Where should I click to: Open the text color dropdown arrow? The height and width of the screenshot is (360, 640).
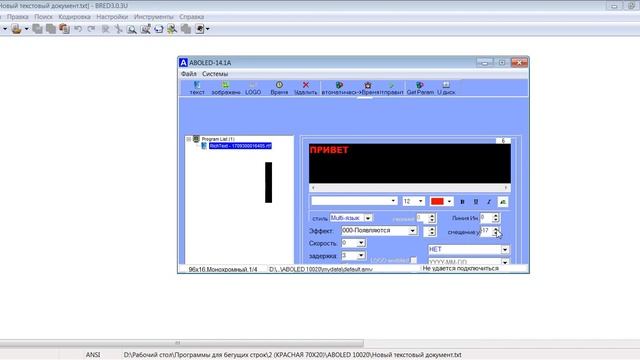pos(449,202)
